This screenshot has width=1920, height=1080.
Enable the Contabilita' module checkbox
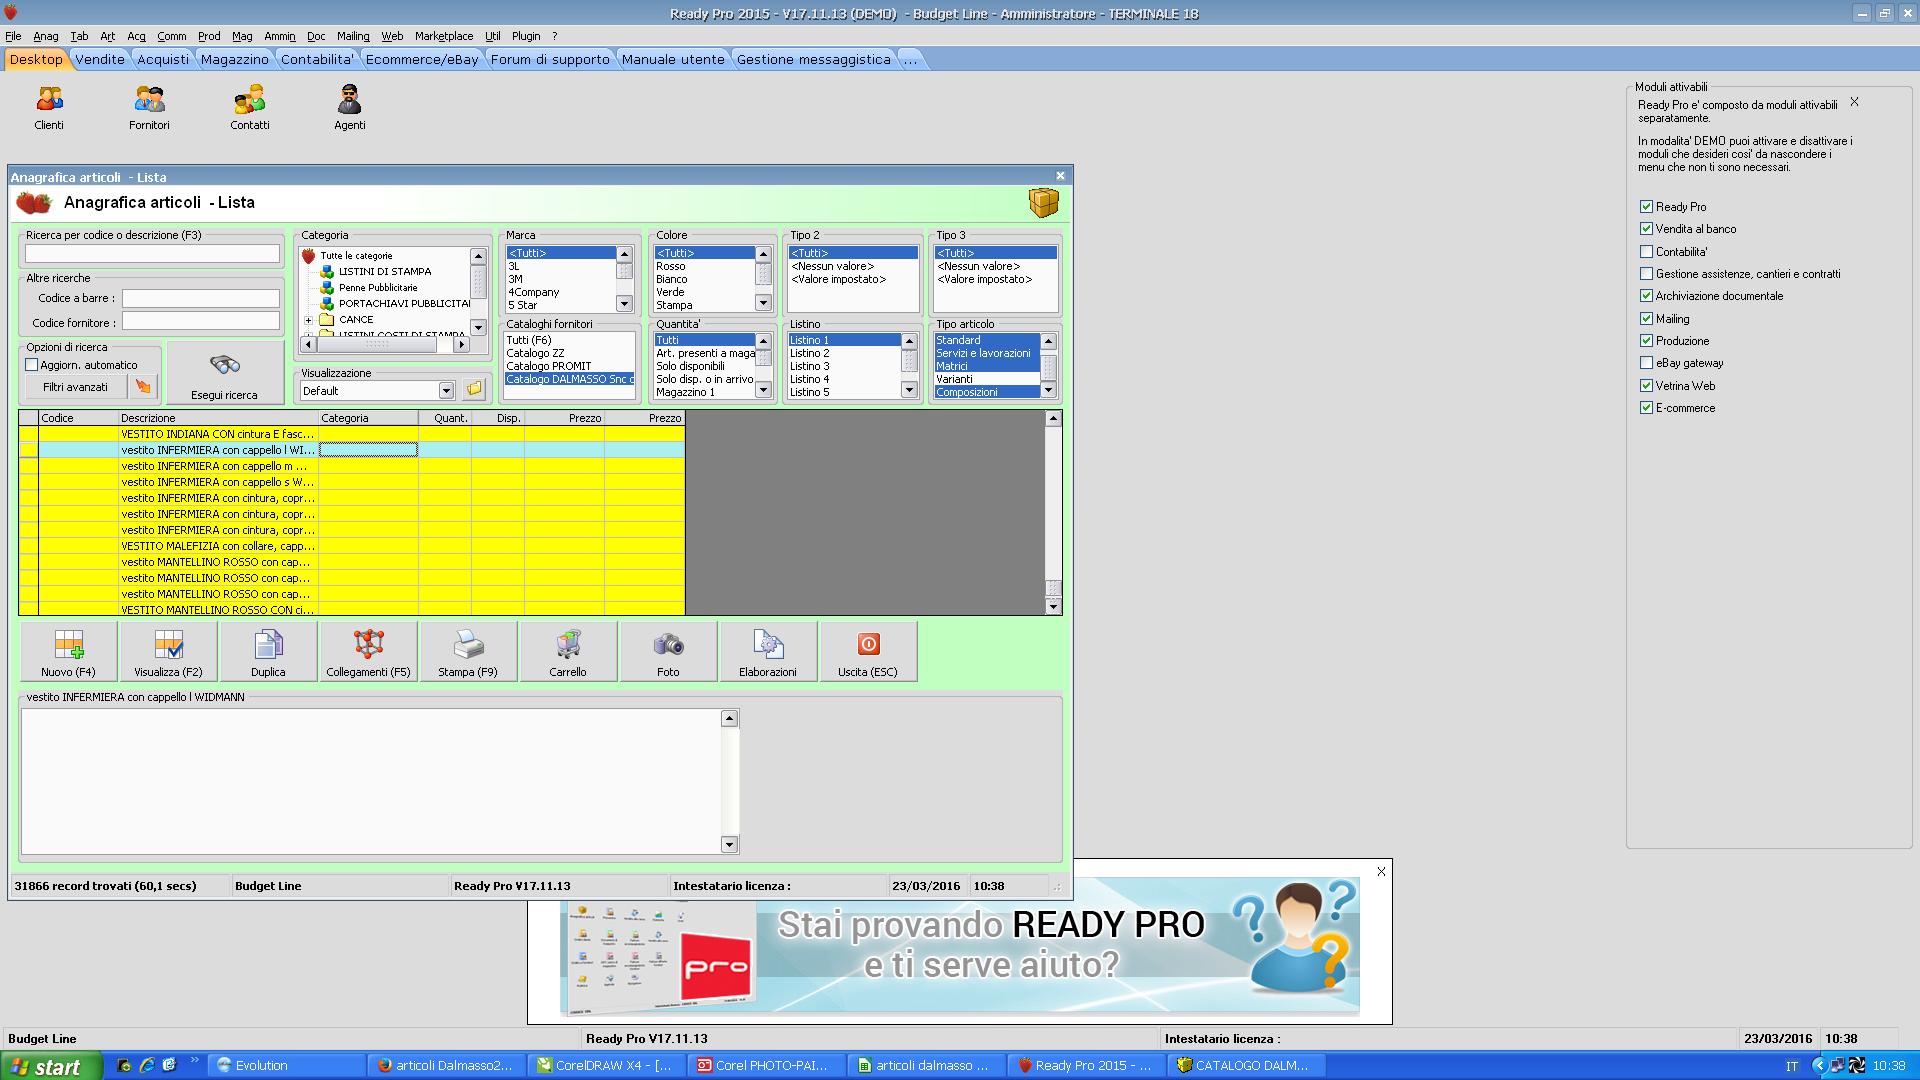click(1646, 252)
